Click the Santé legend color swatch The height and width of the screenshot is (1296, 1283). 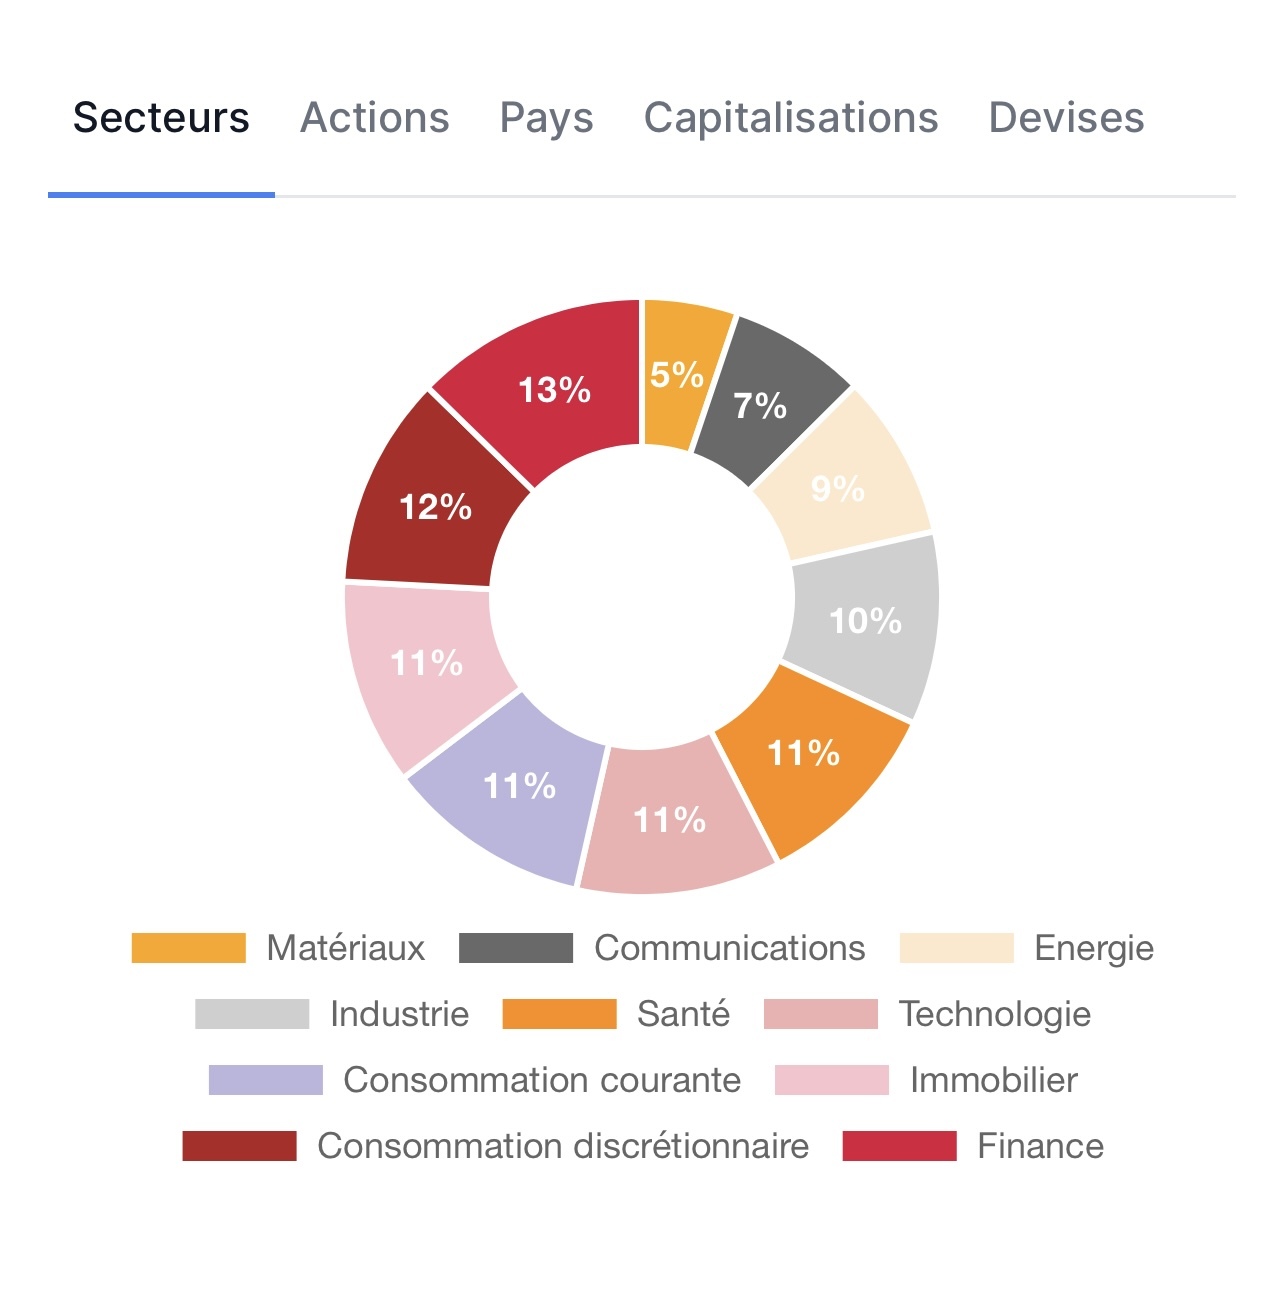(x=559, y=1014)
